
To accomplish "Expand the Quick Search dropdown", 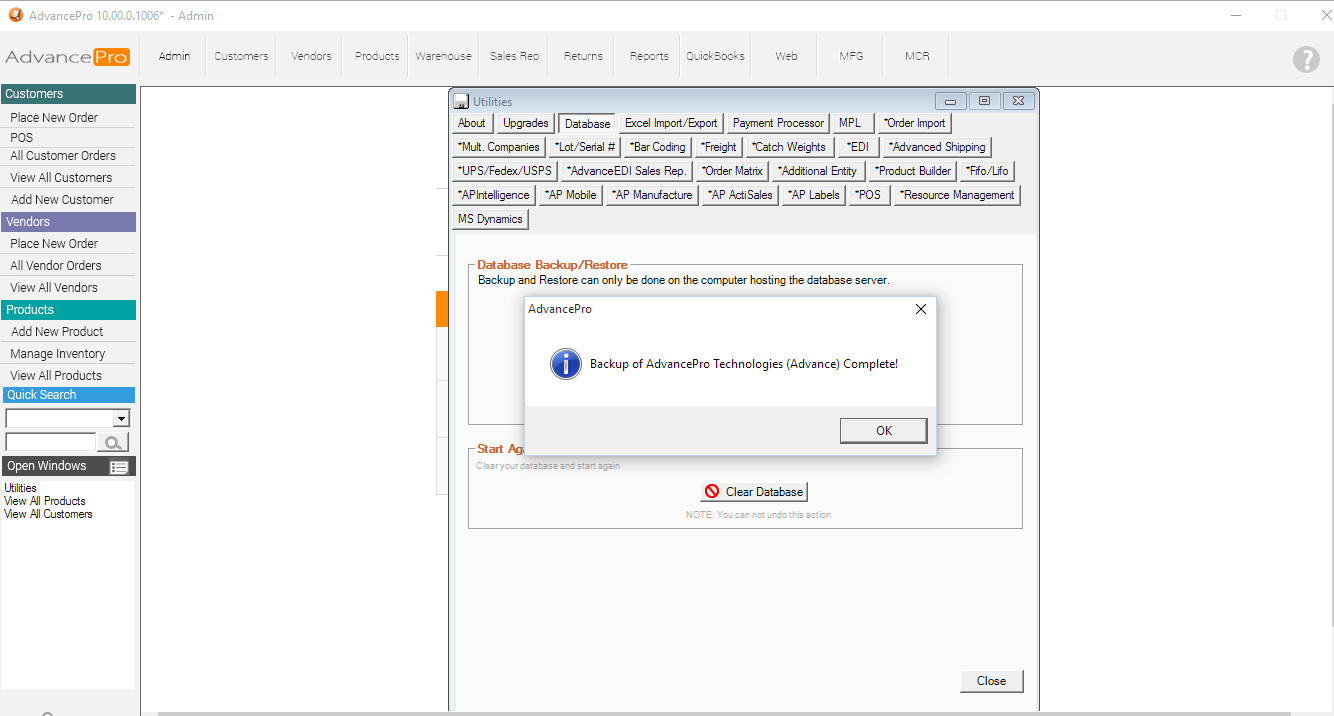I will tap(121, 419).
